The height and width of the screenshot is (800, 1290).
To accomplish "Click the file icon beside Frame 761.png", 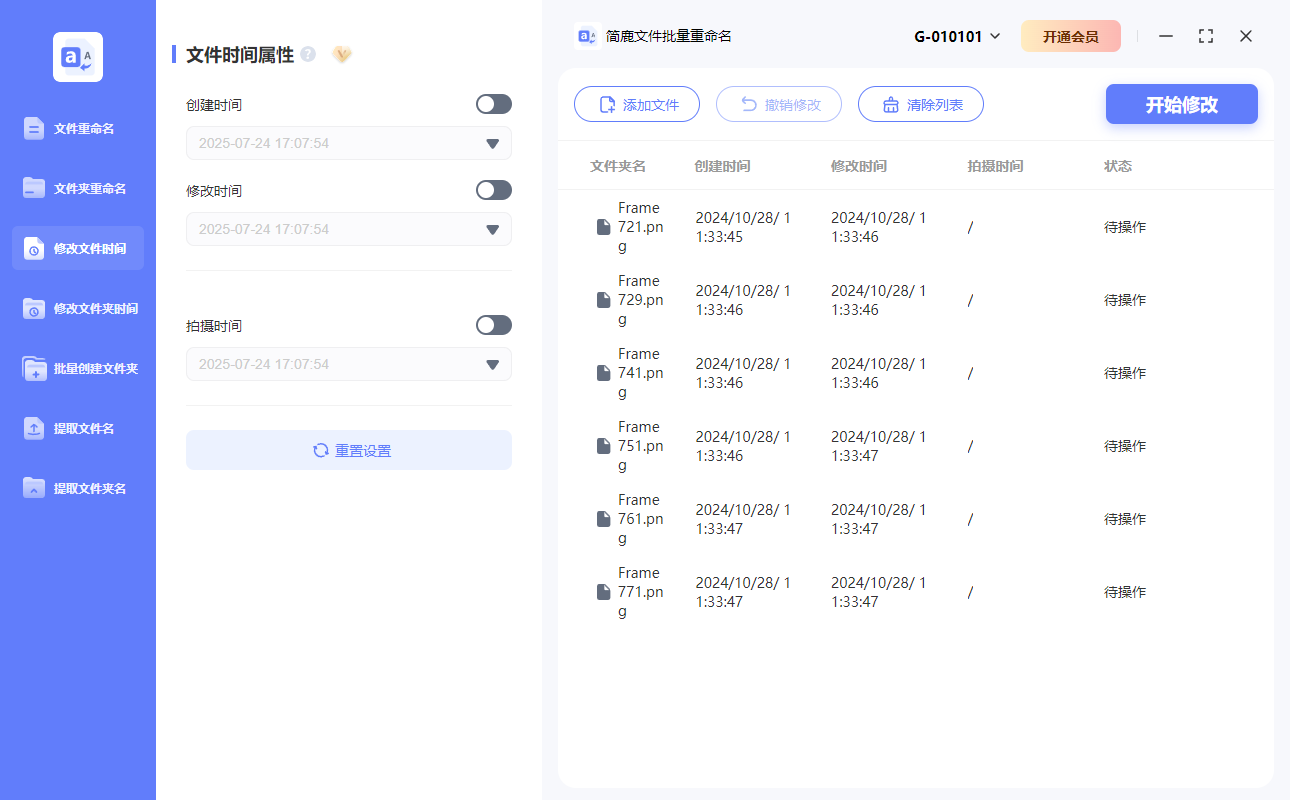I will click(603, 519).
